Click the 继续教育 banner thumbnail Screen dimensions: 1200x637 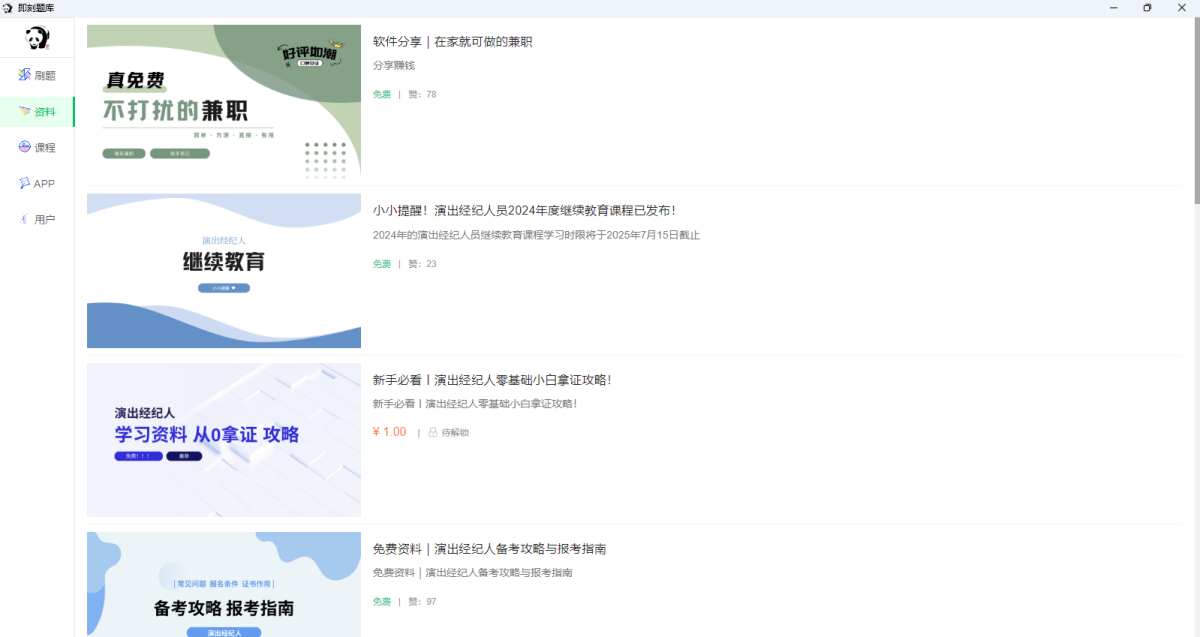click(224, 271)
